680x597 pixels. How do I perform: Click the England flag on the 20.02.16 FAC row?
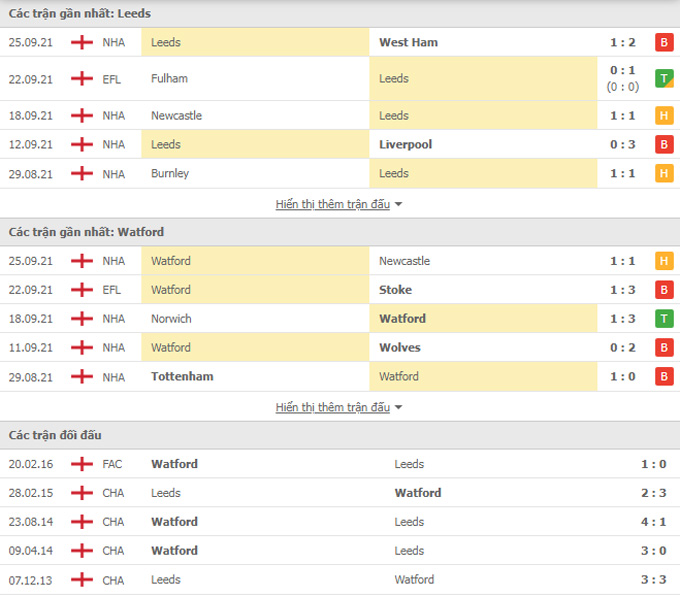click(82, 464)
